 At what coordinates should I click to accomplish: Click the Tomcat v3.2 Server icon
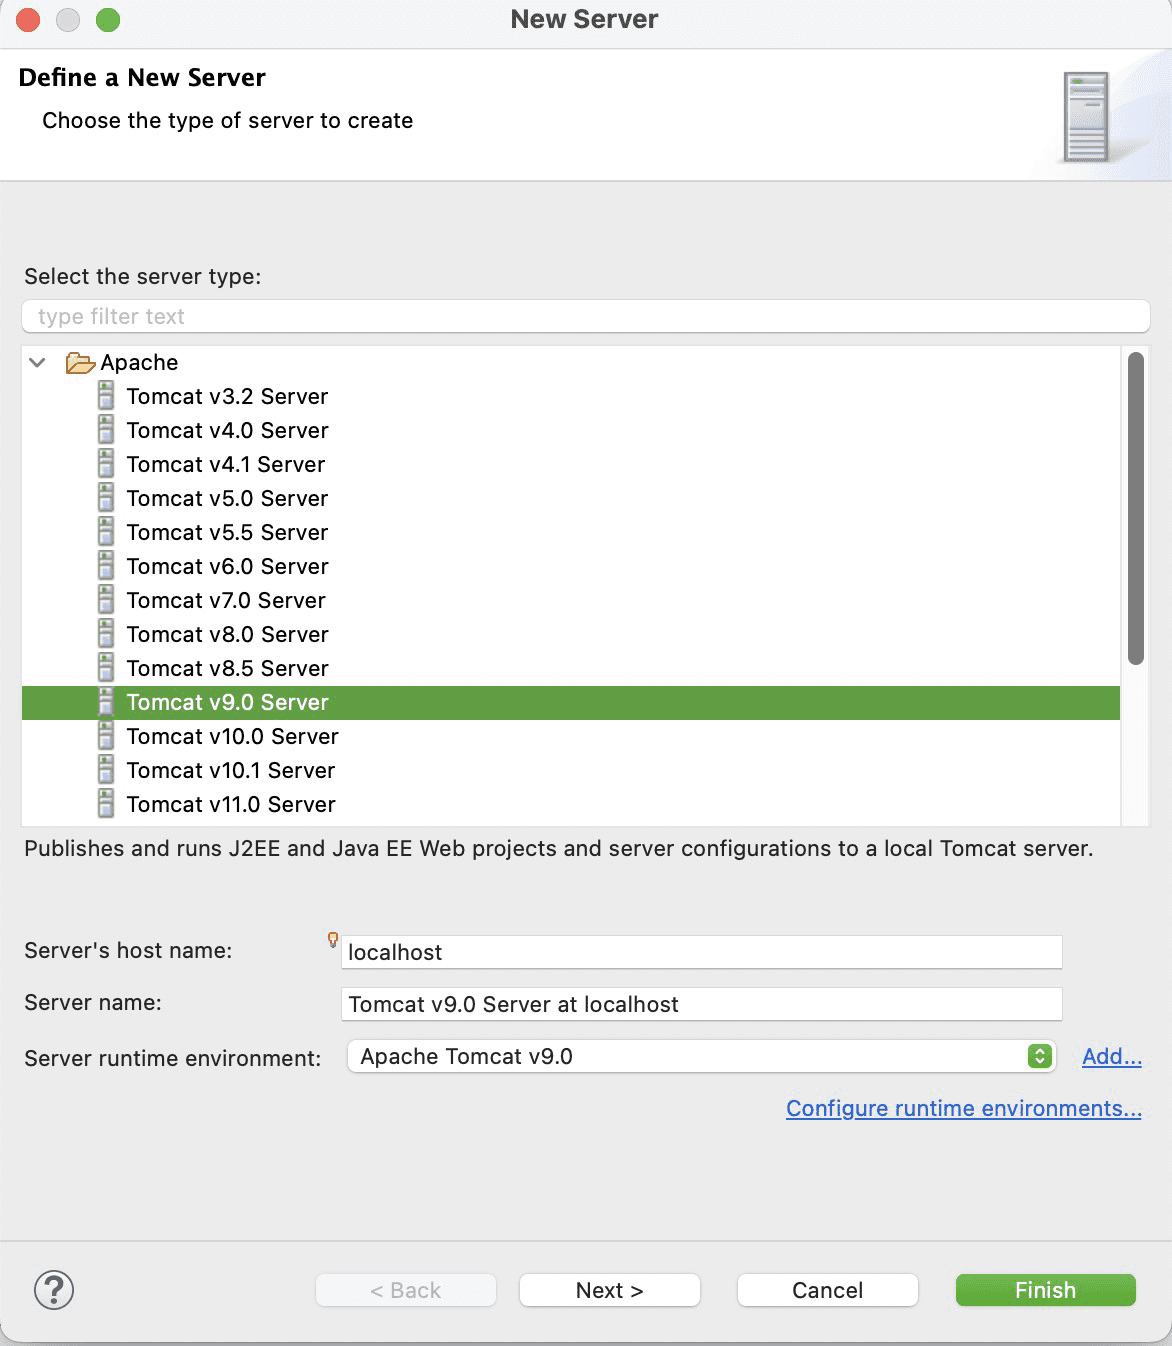pos(106,396)
